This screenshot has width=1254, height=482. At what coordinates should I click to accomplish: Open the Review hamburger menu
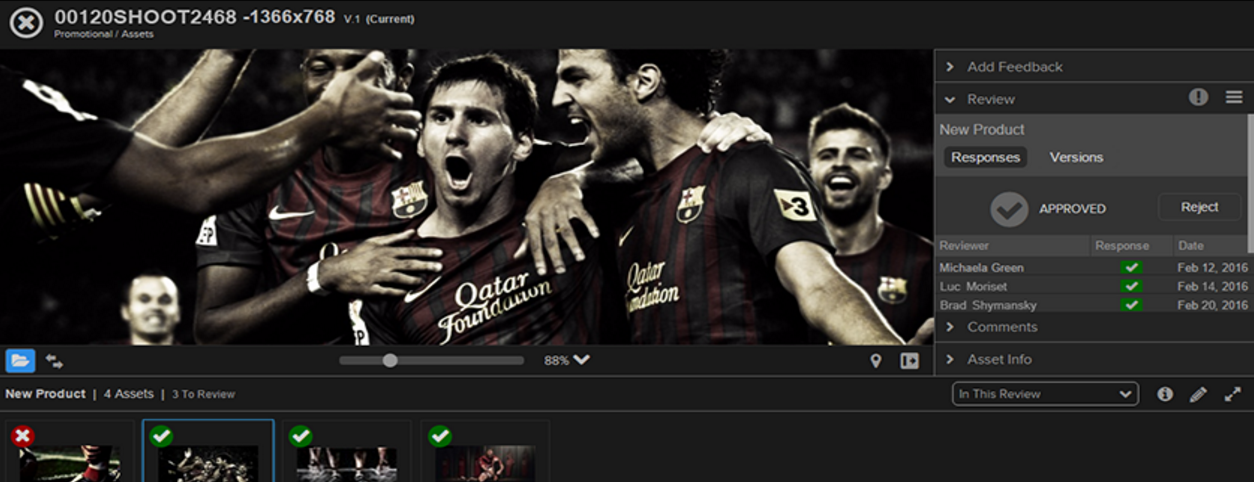pyautogui.click(x=1234, y=97)
